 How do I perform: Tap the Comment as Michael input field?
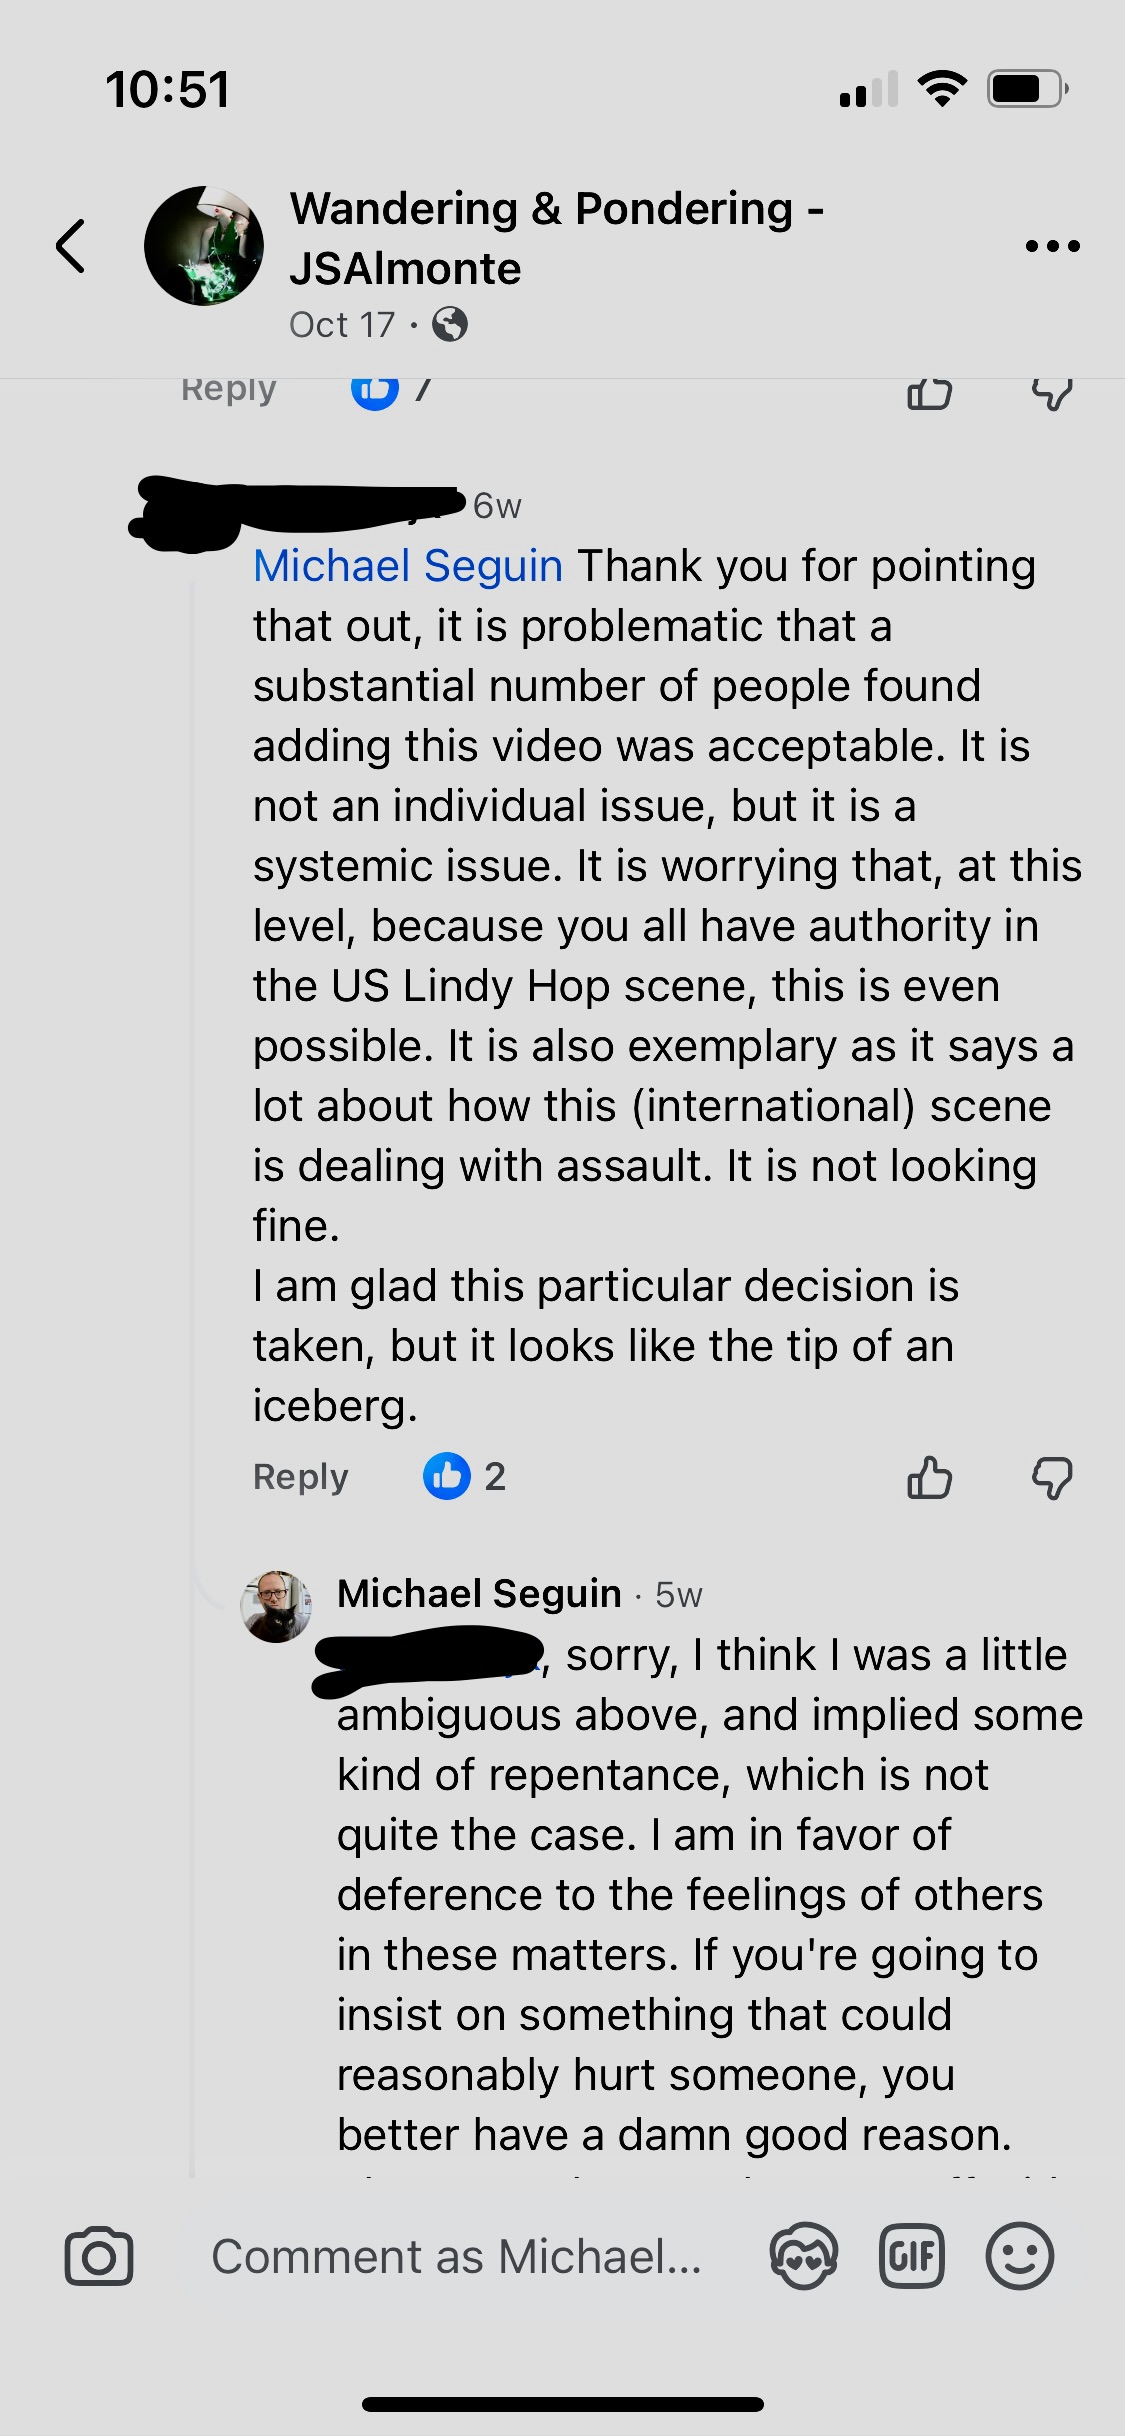(456, 2257)
